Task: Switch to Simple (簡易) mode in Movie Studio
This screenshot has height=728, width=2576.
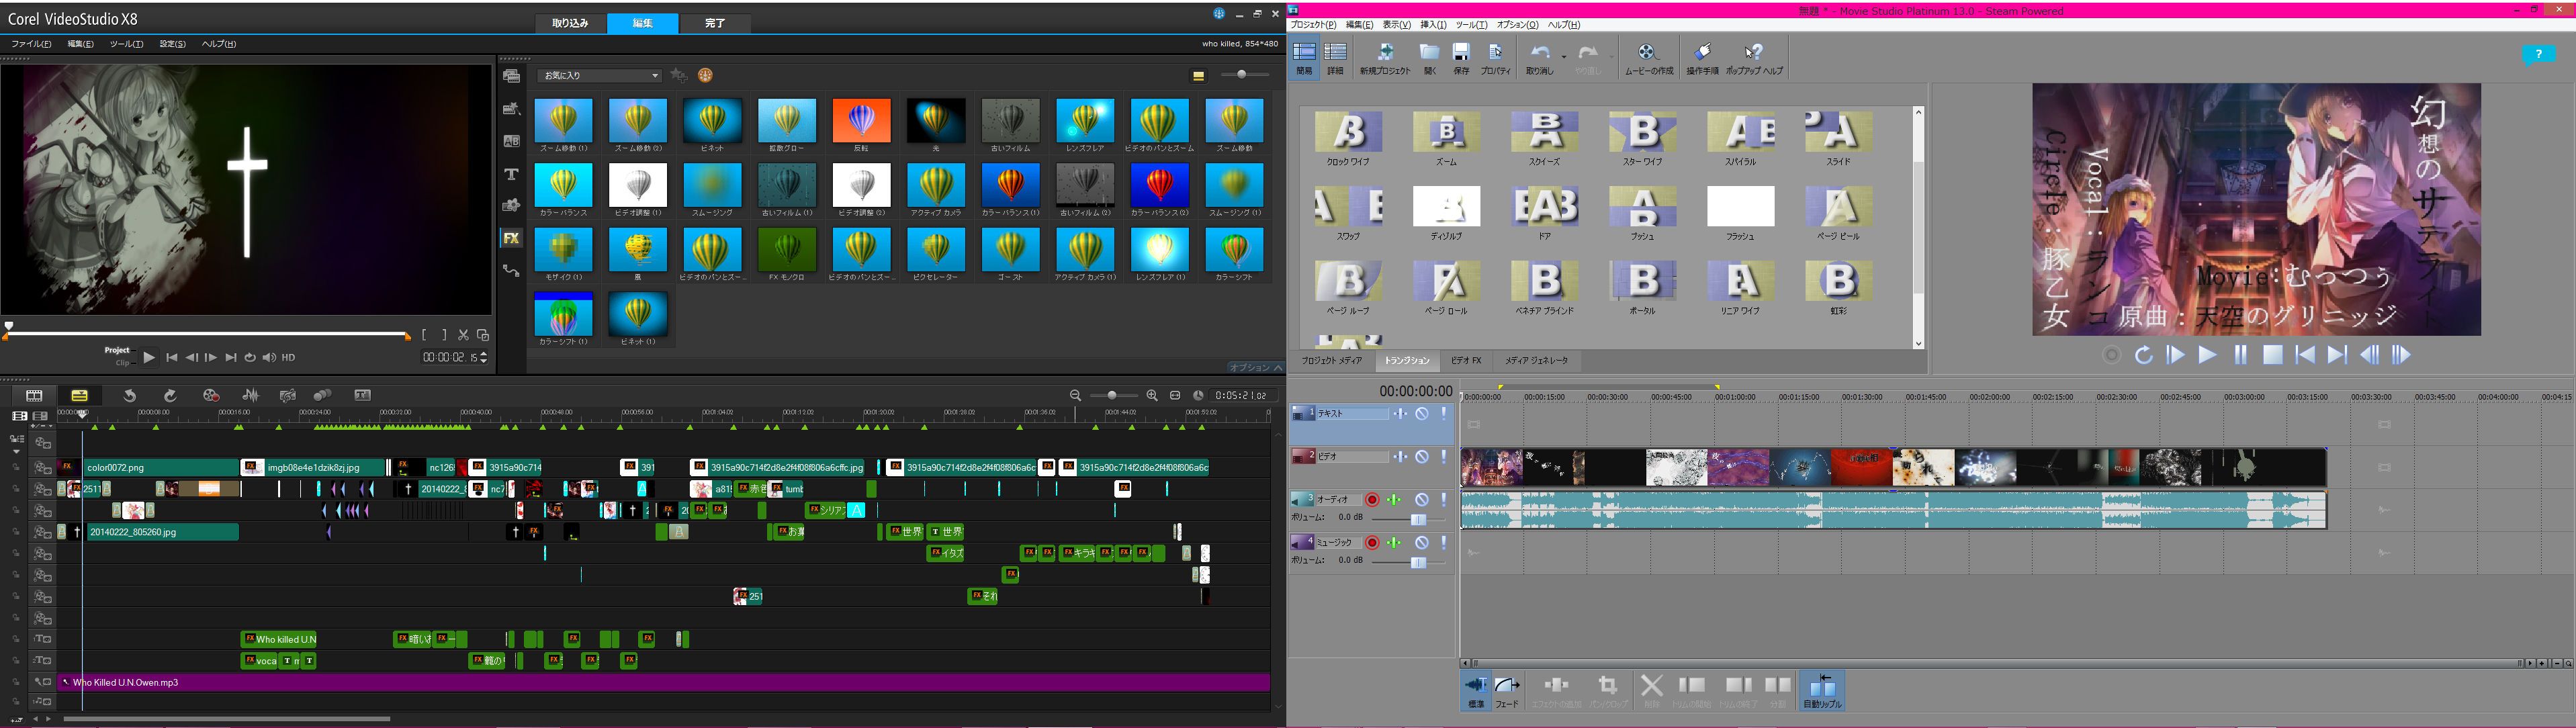Action: click(1304, 58)
